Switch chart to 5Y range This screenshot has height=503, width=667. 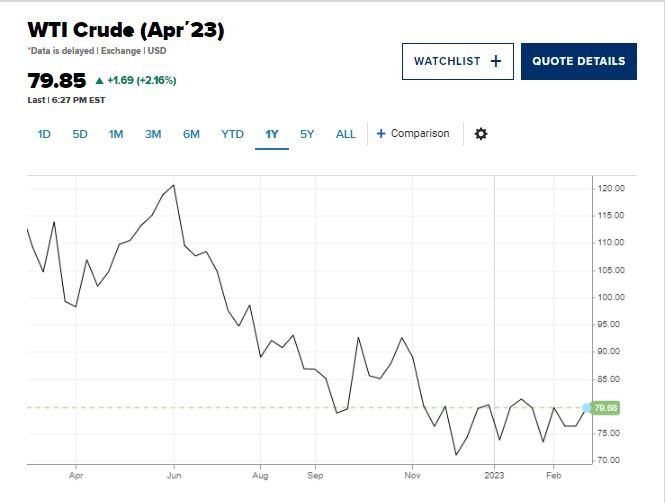pos(307,134)
